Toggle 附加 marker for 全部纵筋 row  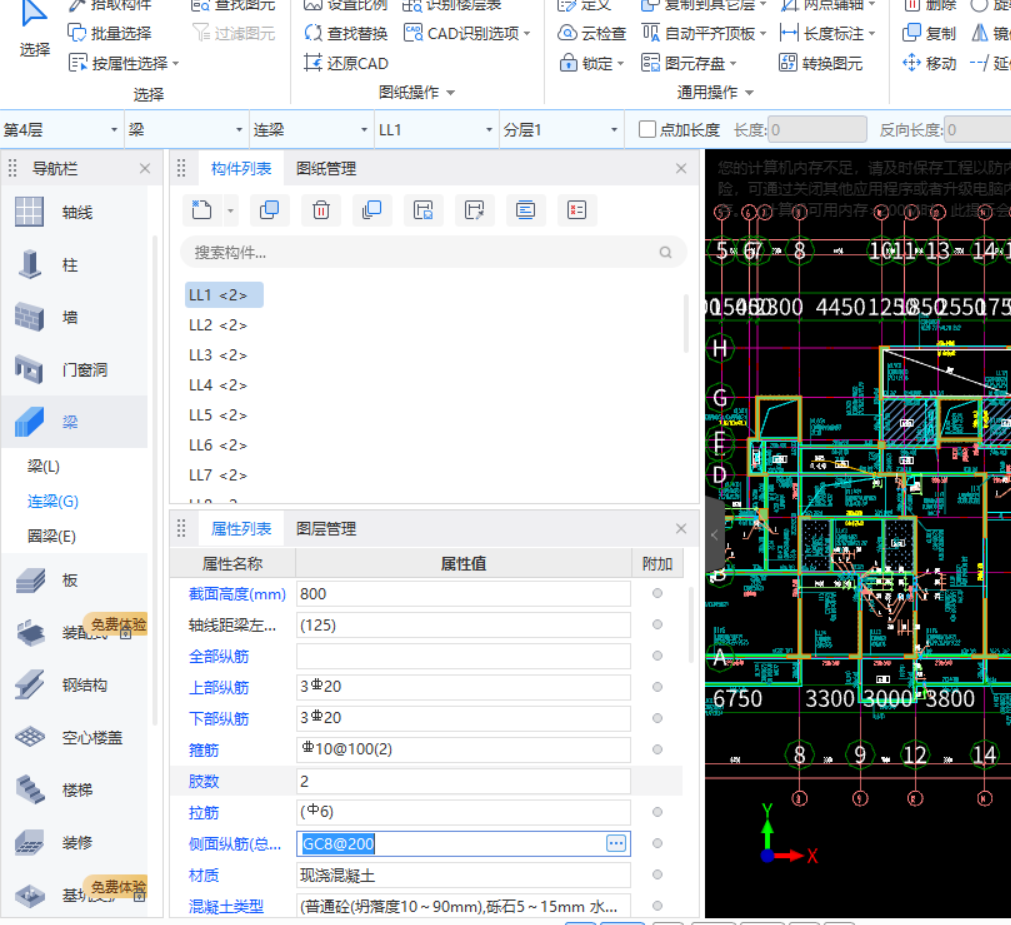tap(657, 656)
